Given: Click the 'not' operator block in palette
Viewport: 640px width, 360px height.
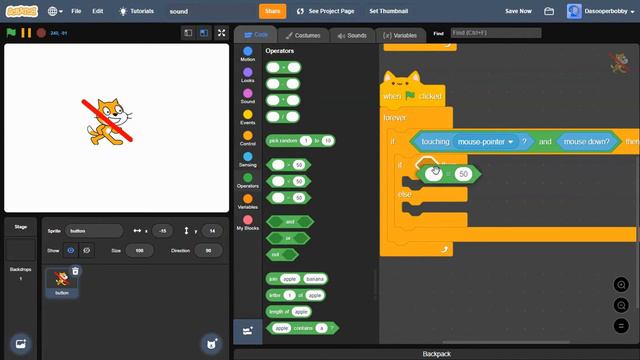Looking at the screenshot, I should click(x=282, y=254).
